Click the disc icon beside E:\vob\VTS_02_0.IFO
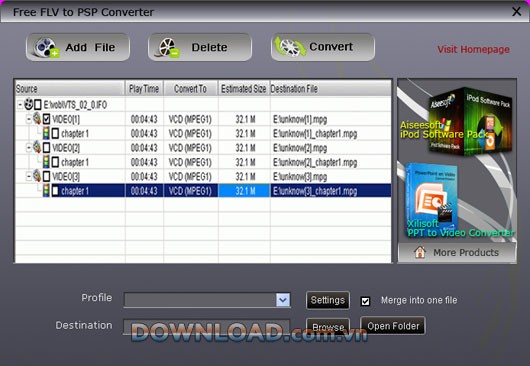 pos(29,104)
